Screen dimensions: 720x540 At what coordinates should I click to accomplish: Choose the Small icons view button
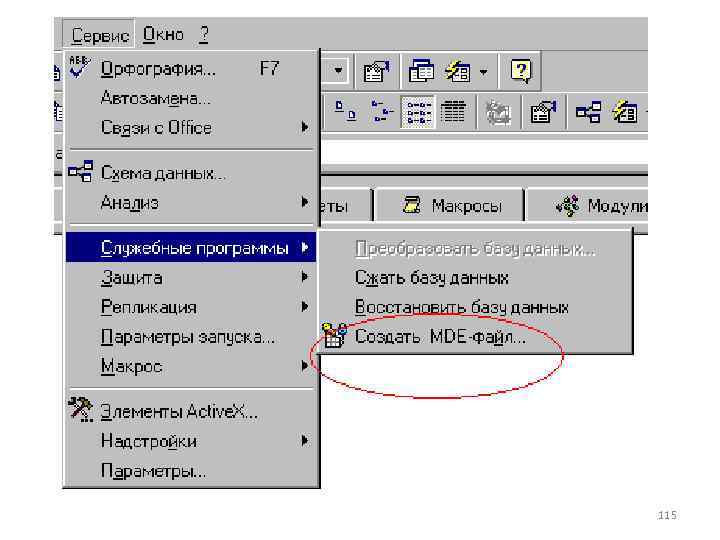coord(382,112)
